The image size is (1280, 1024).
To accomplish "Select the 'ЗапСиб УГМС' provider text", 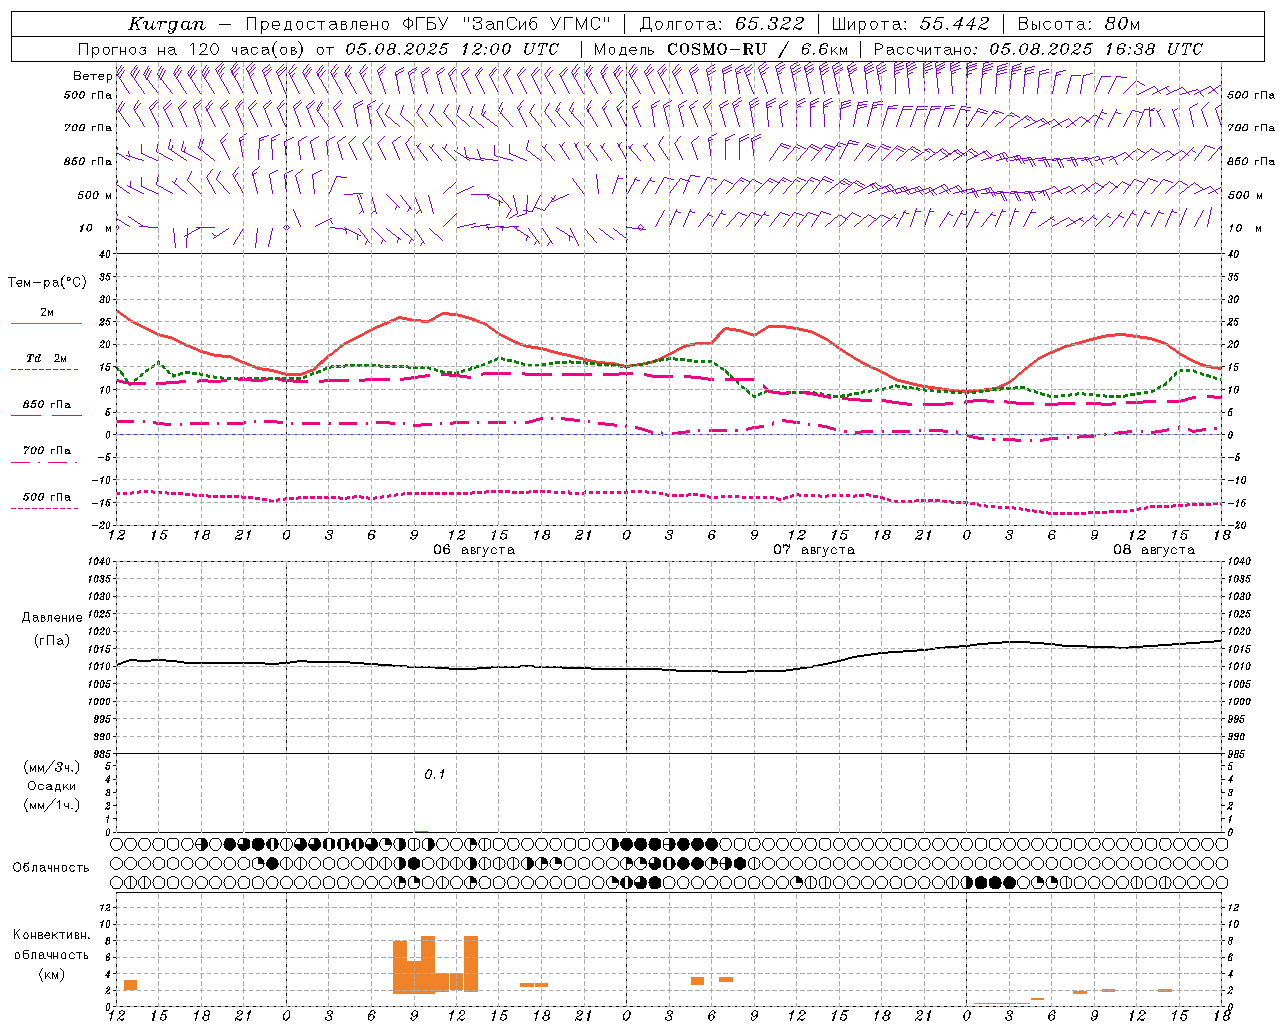I will [535, 24].
